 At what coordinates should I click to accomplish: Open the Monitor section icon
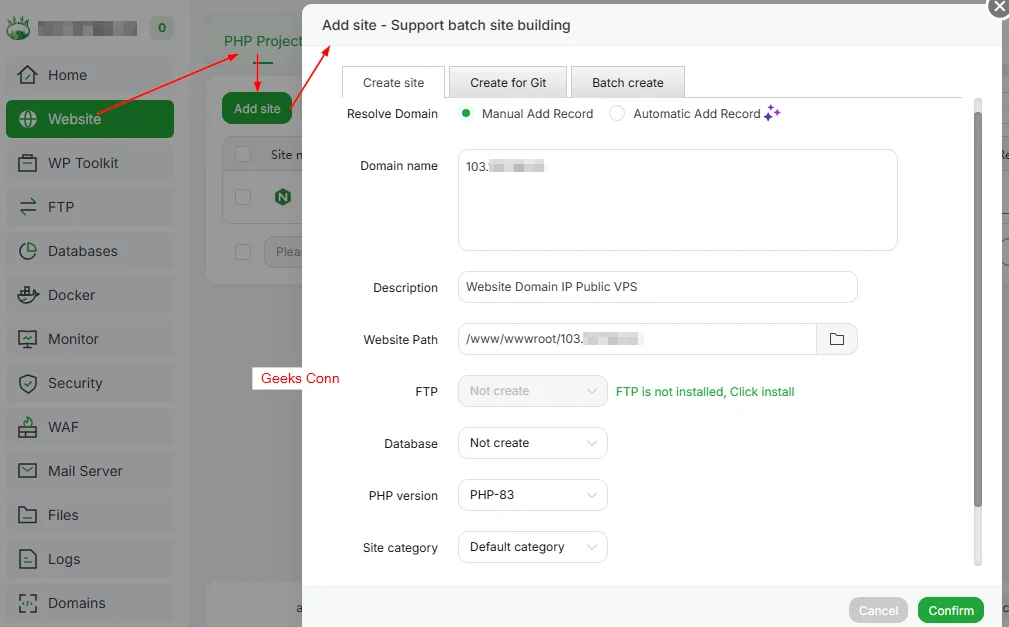(x=31, y=339)
